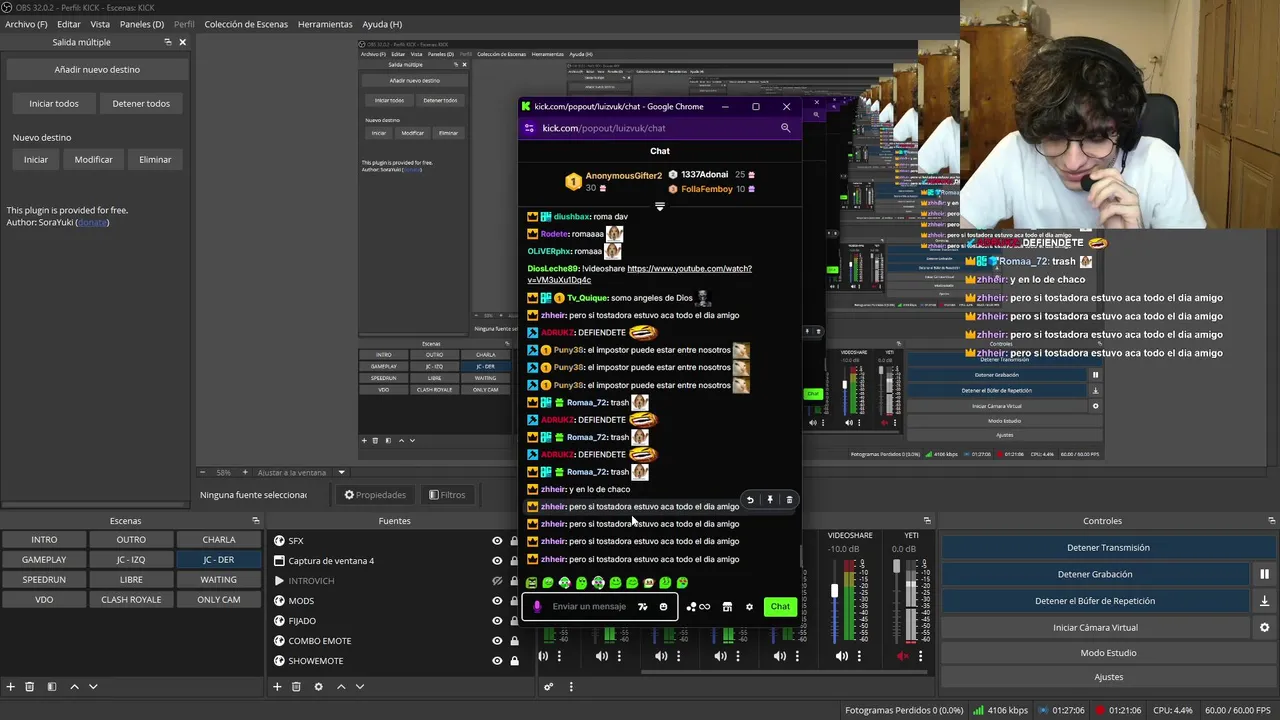Move source up arrow in Fuentes toolbar
The image size is (1280, 720).
click(x=341, y=687)
